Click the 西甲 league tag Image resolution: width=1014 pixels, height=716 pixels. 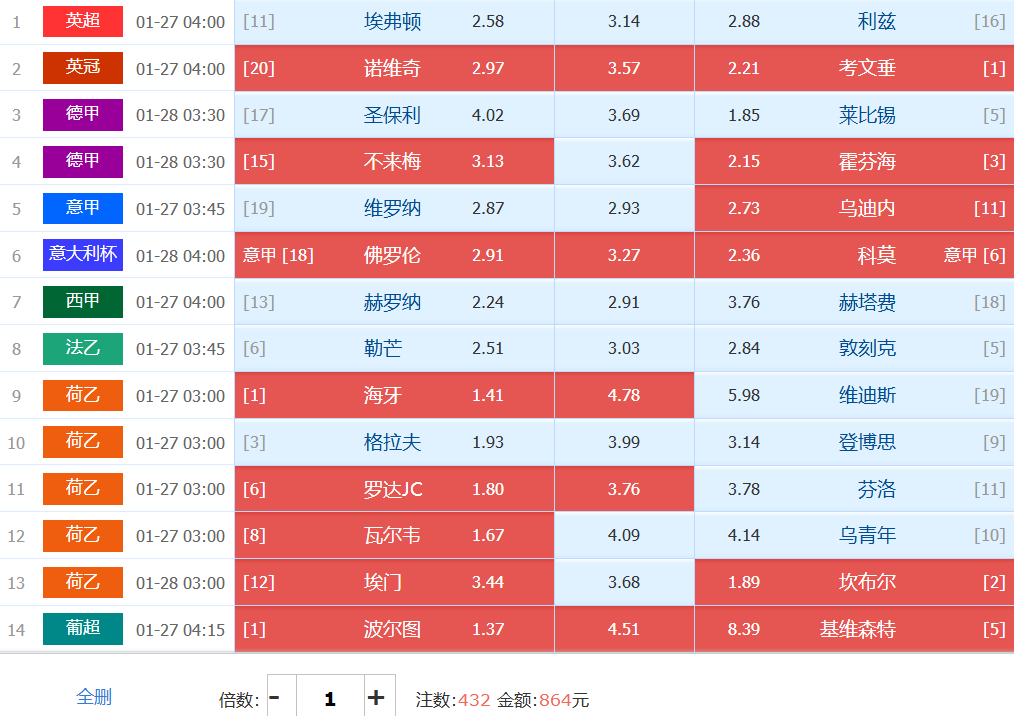(x=83, y=302)
